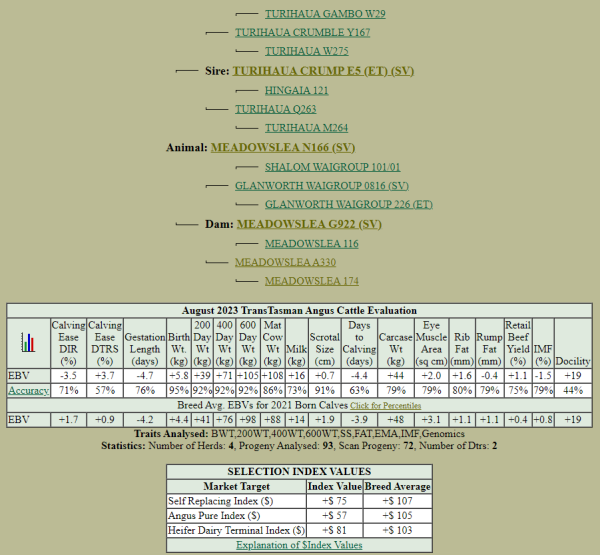Select the +$ 107 breed average value
This screenshot has width=600, height=555.
click(x=398, y=501)
